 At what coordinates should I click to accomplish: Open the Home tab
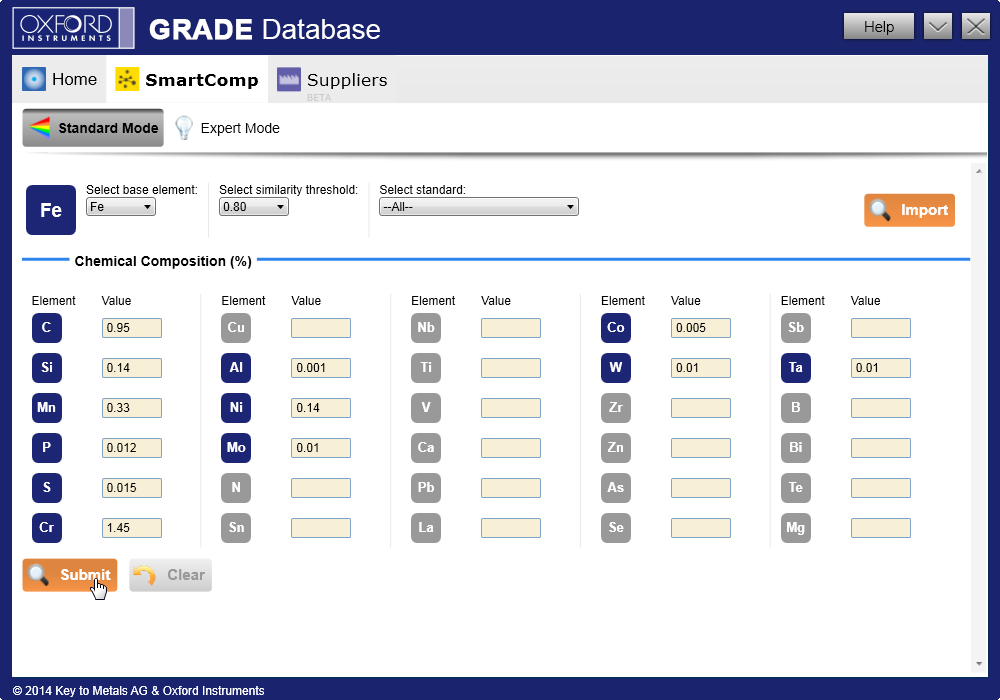point(60,79)
